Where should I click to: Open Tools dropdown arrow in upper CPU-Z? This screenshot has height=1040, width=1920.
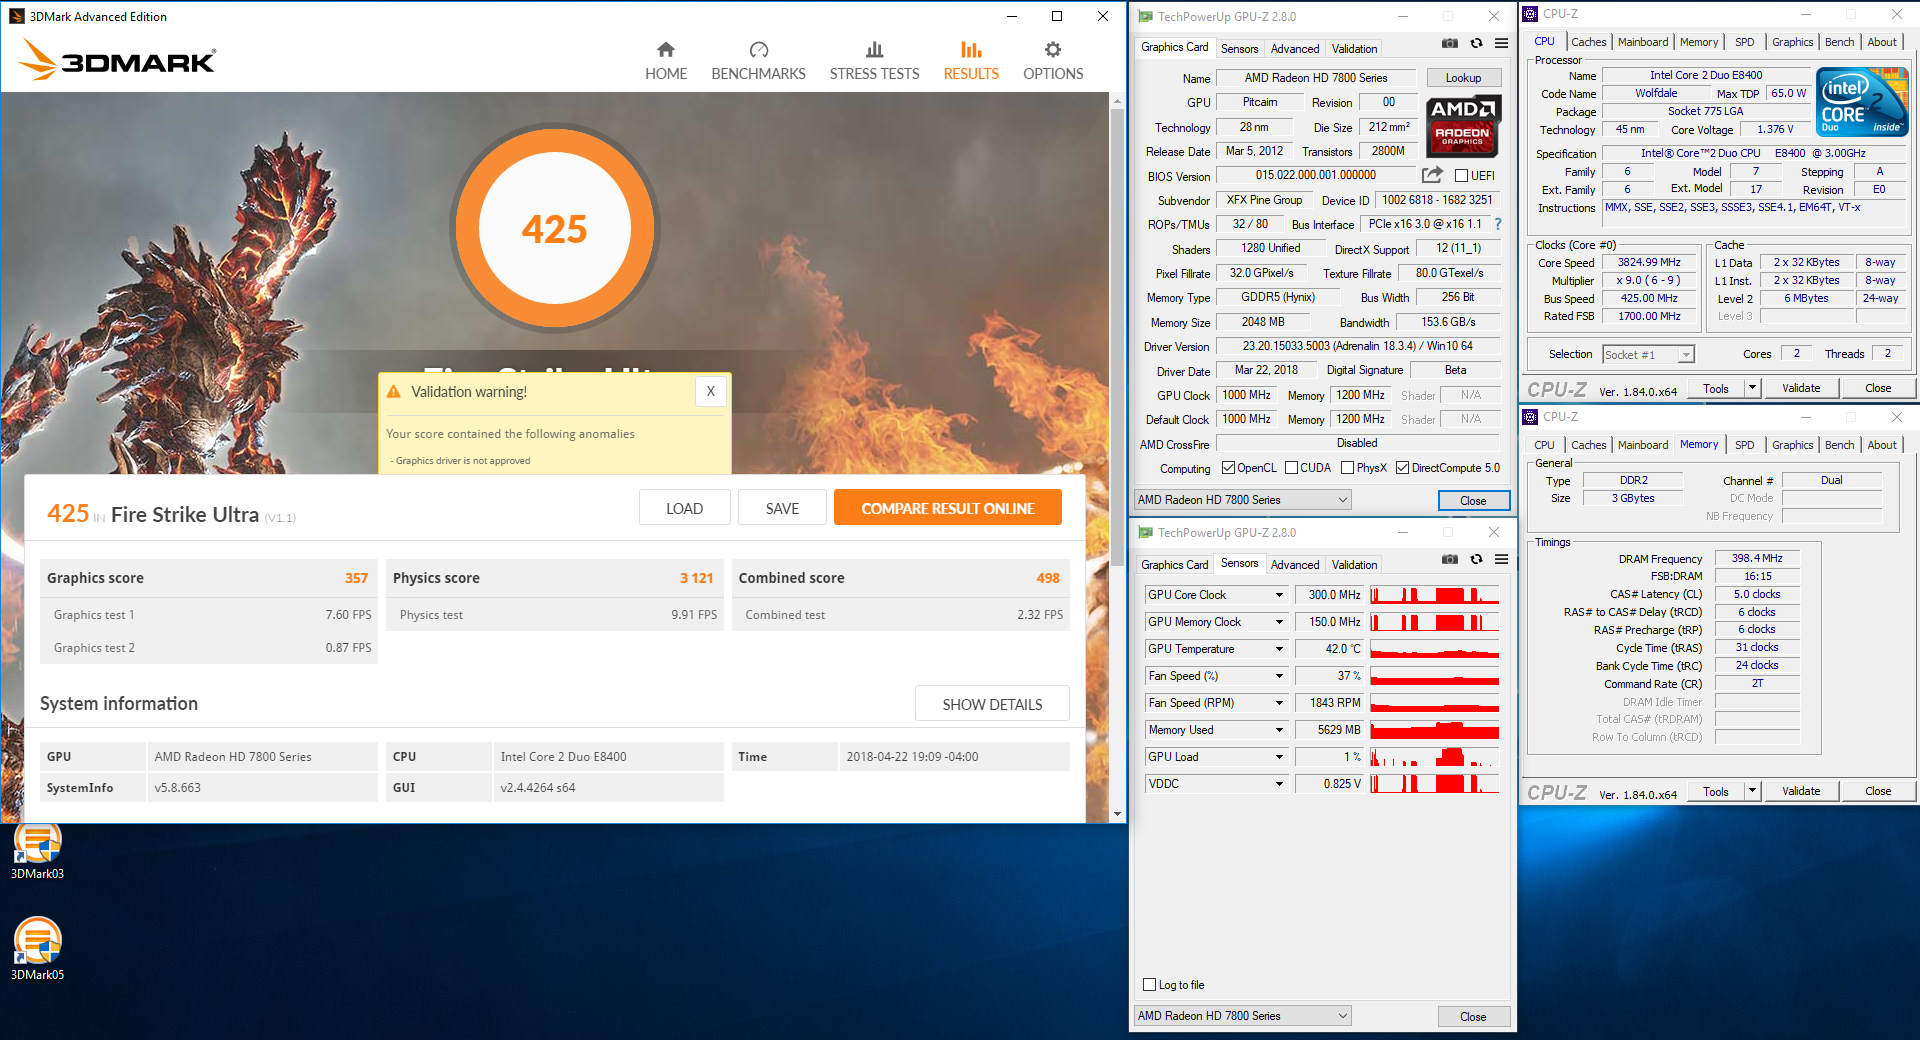[1752, 388]
